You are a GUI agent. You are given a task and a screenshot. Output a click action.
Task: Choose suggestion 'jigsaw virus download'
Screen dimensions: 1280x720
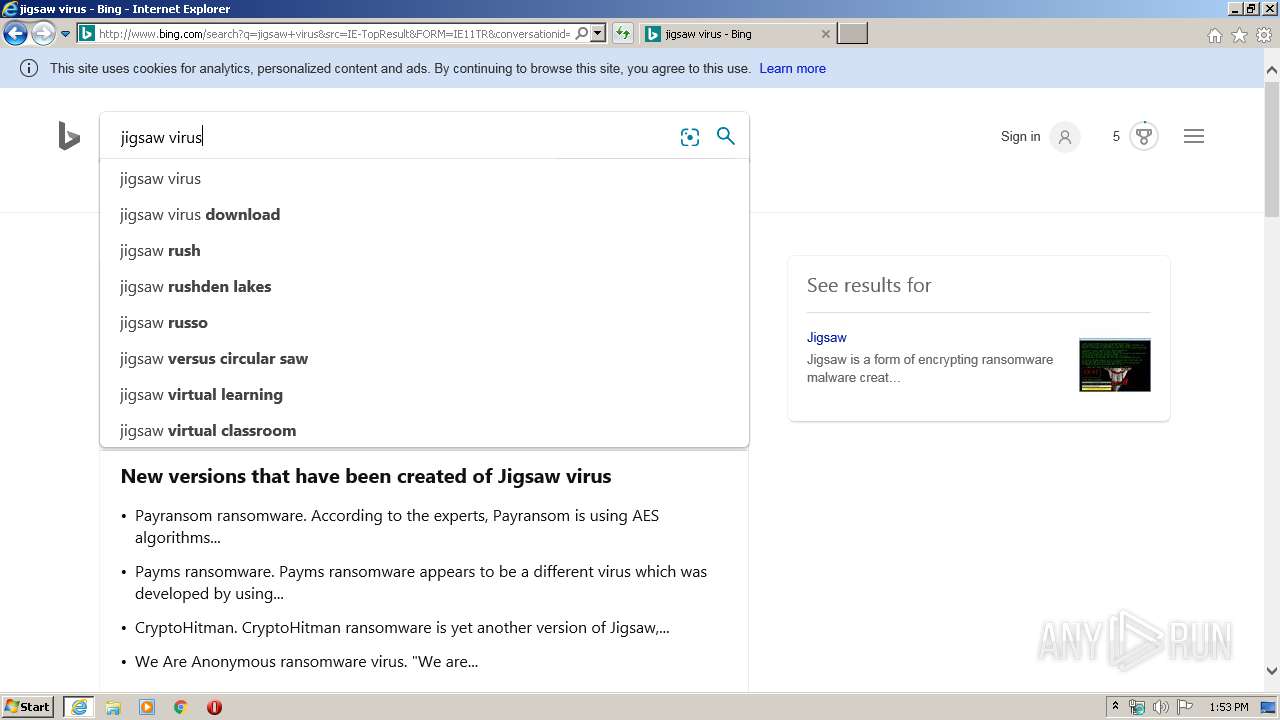click(424, 215)
